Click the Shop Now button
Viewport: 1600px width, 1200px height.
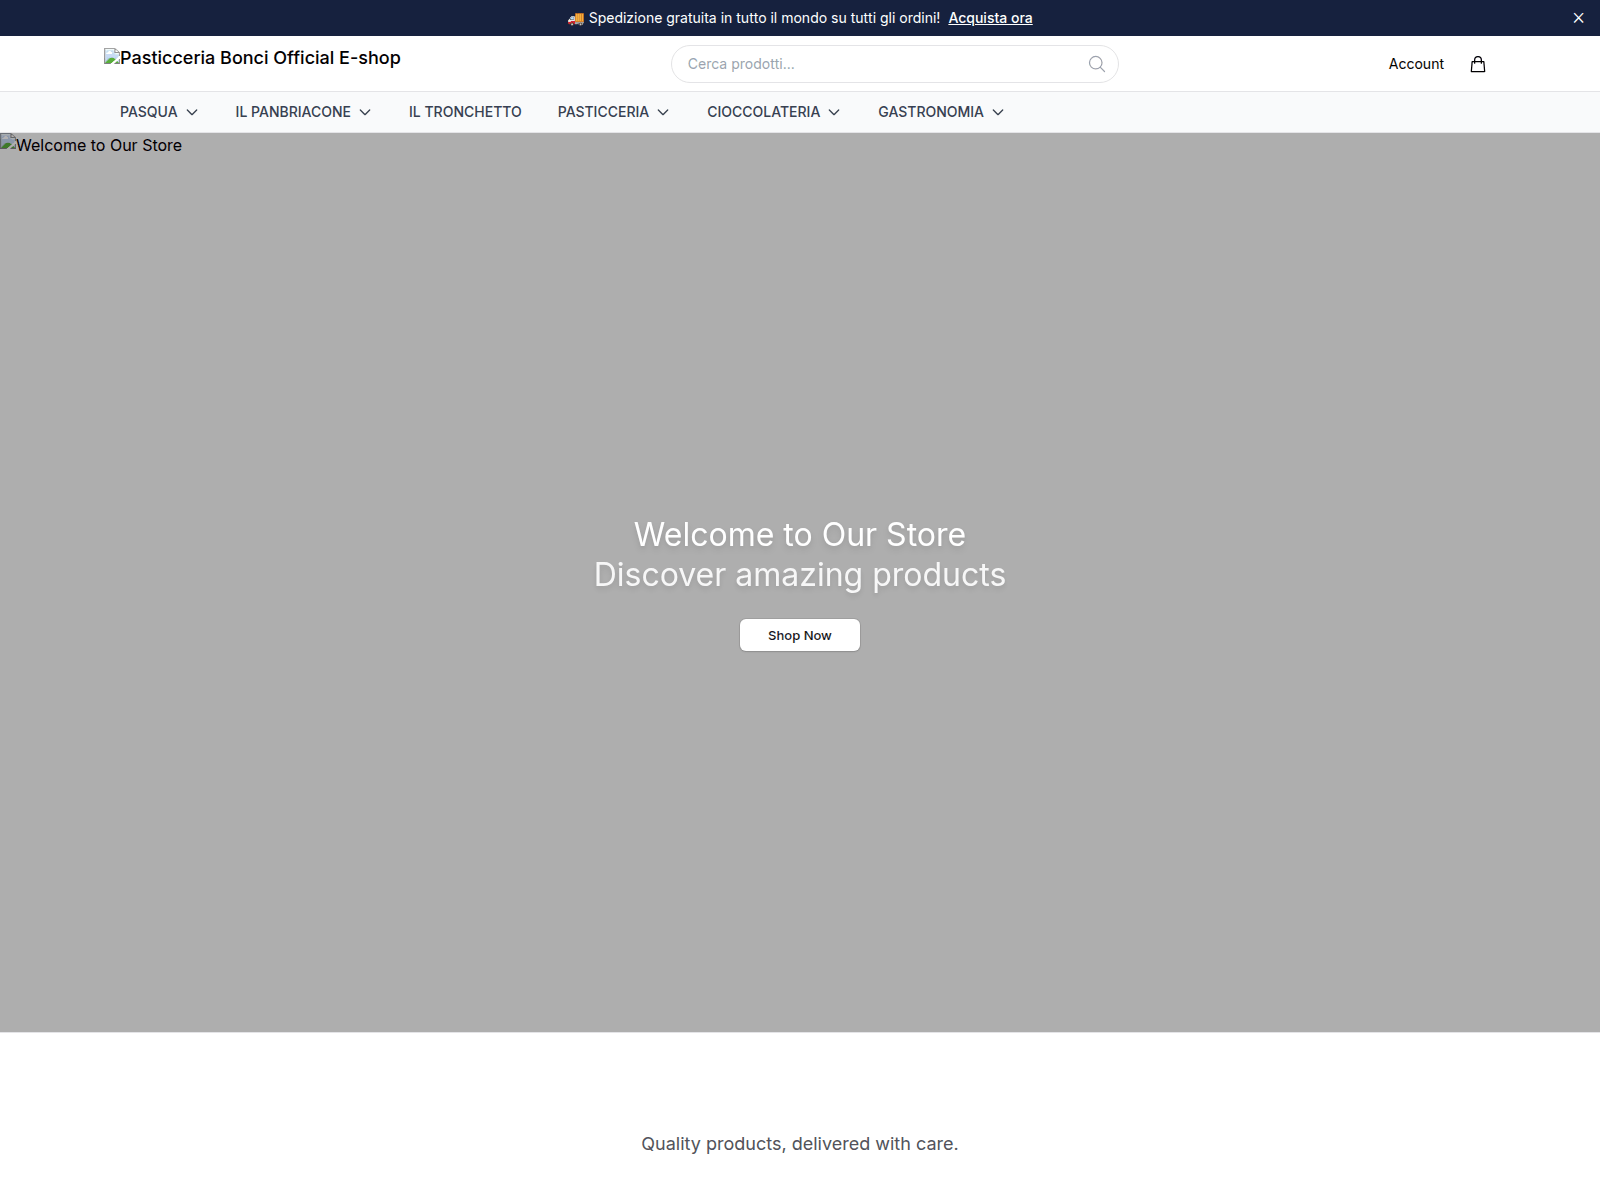[800, 635]
